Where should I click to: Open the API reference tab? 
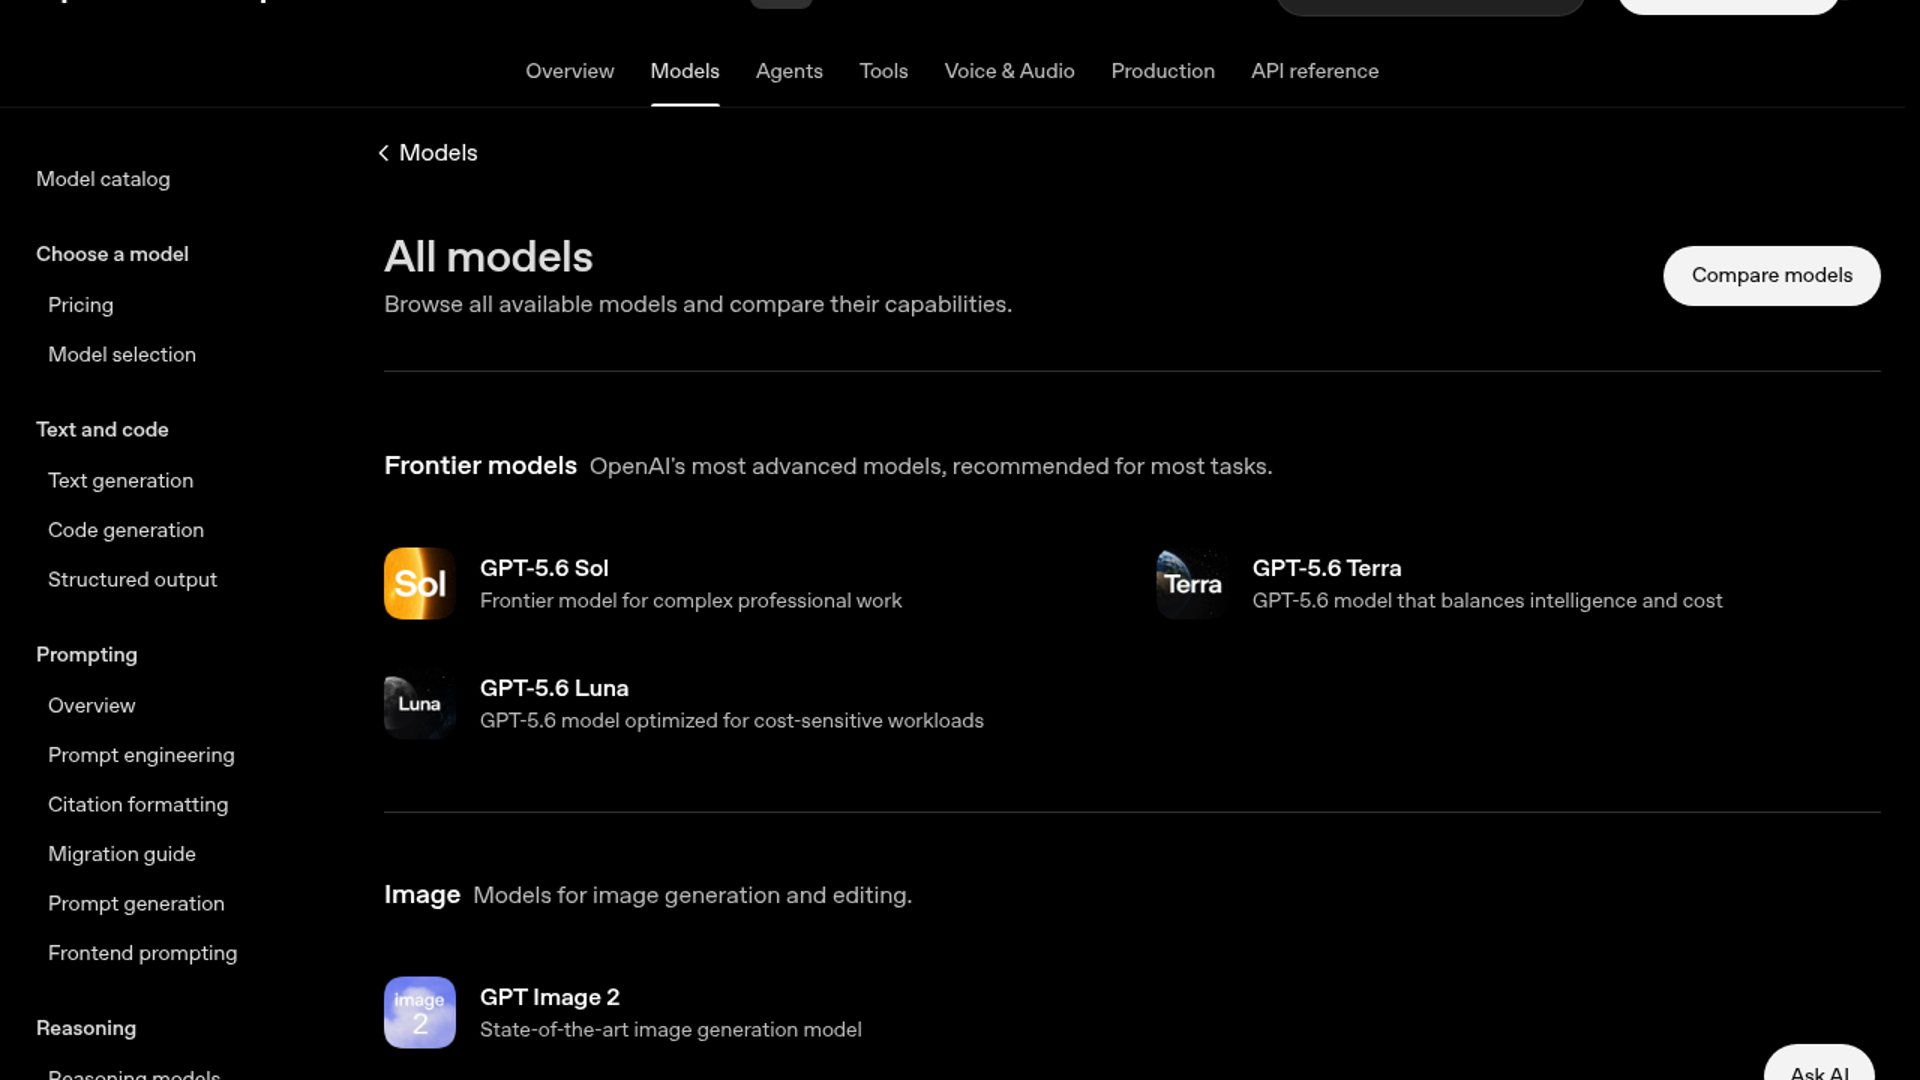1315,71
